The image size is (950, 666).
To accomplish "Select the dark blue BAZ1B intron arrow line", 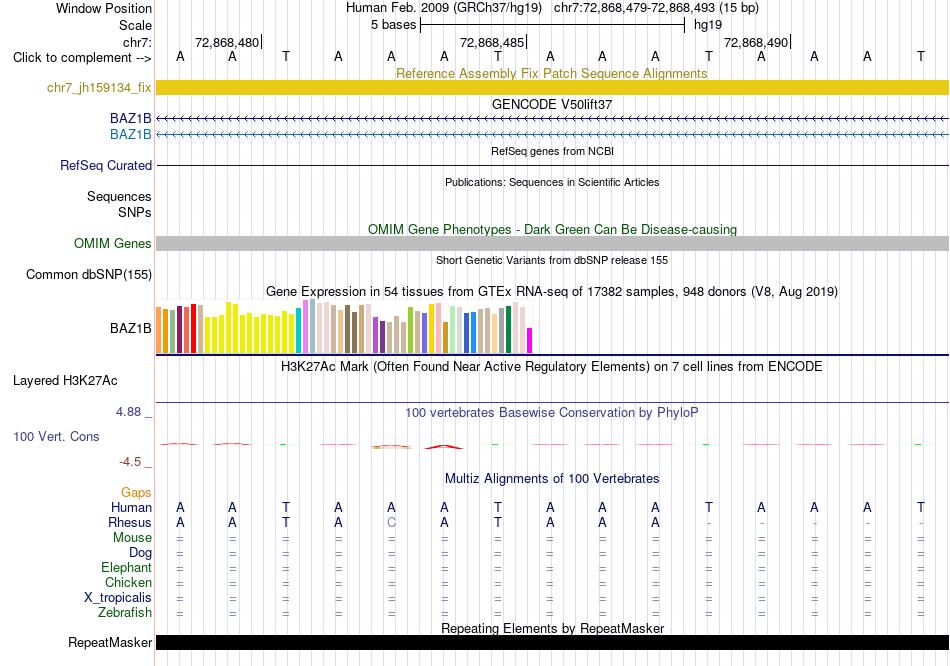I will tap(553, 118).
